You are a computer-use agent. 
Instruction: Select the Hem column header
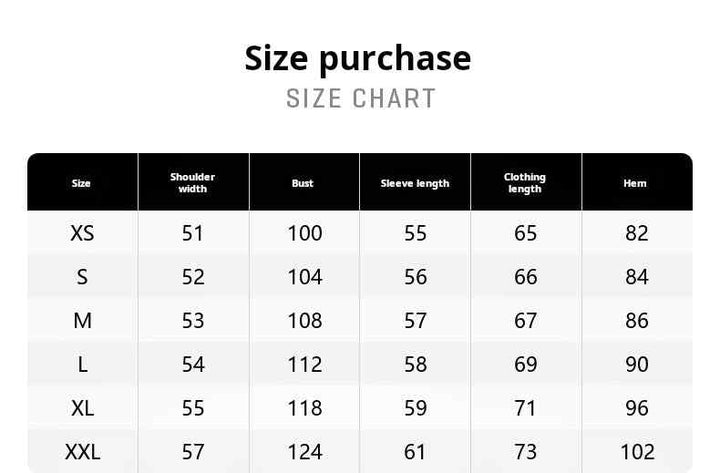[x=635, y=183]
